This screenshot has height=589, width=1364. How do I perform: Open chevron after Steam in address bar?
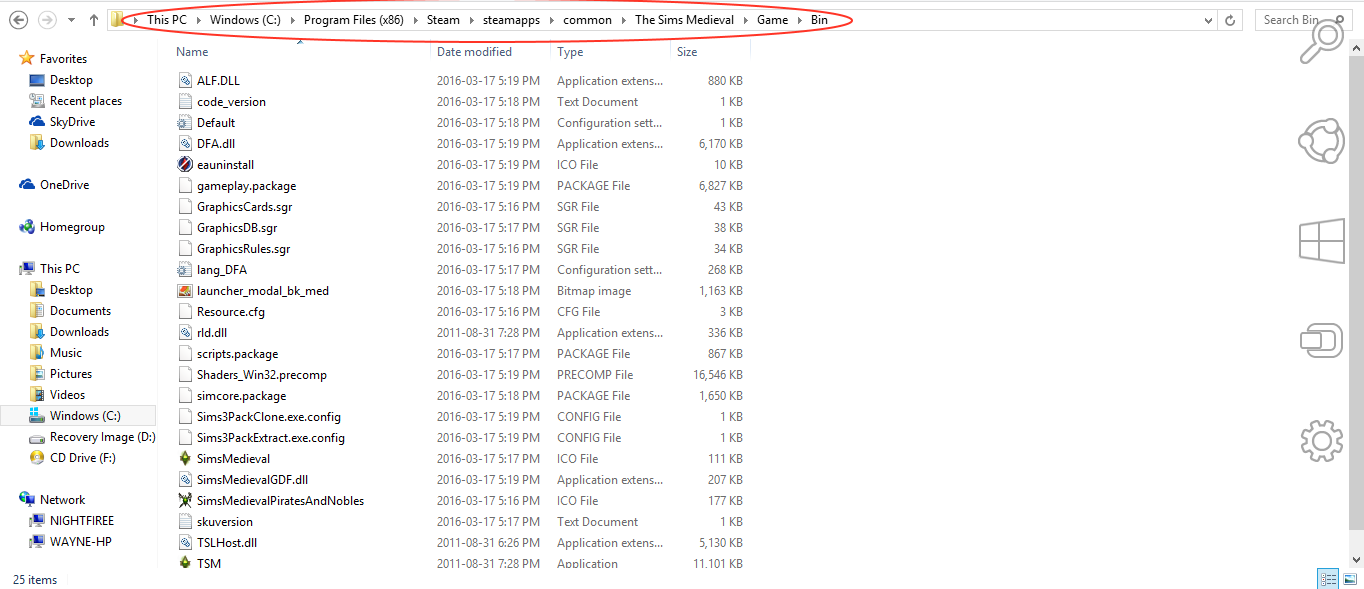click(x=470, y=20)
